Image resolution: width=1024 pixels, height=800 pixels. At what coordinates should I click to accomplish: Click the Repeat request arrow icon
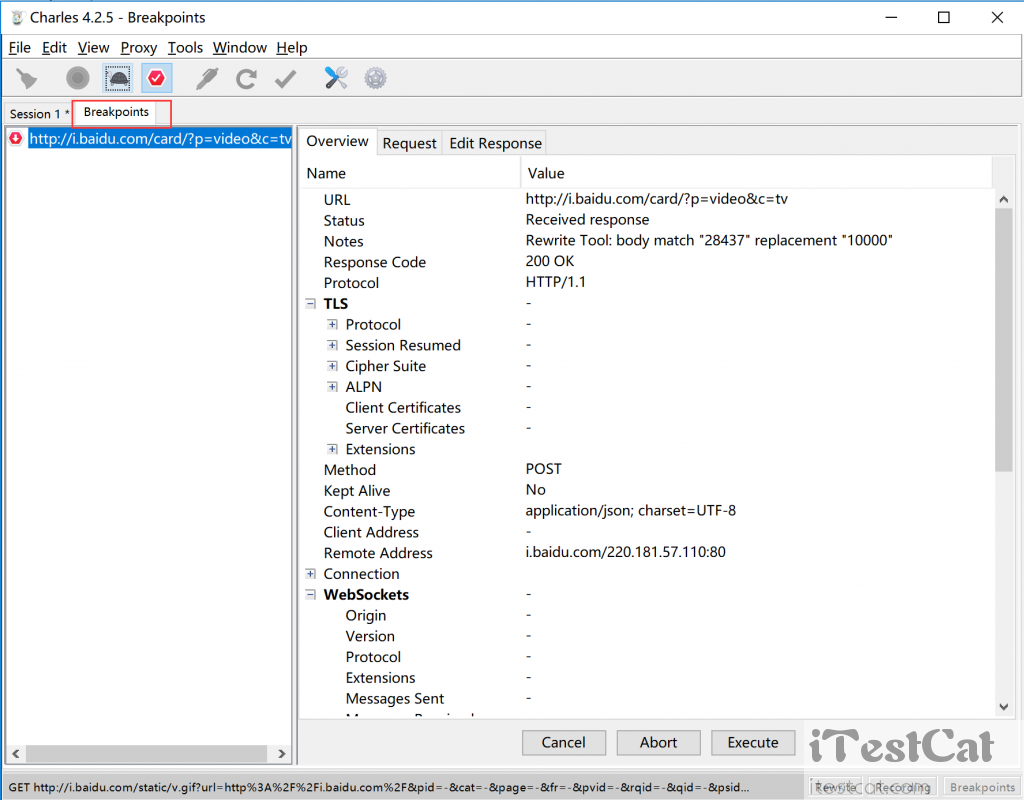point(246,79)
